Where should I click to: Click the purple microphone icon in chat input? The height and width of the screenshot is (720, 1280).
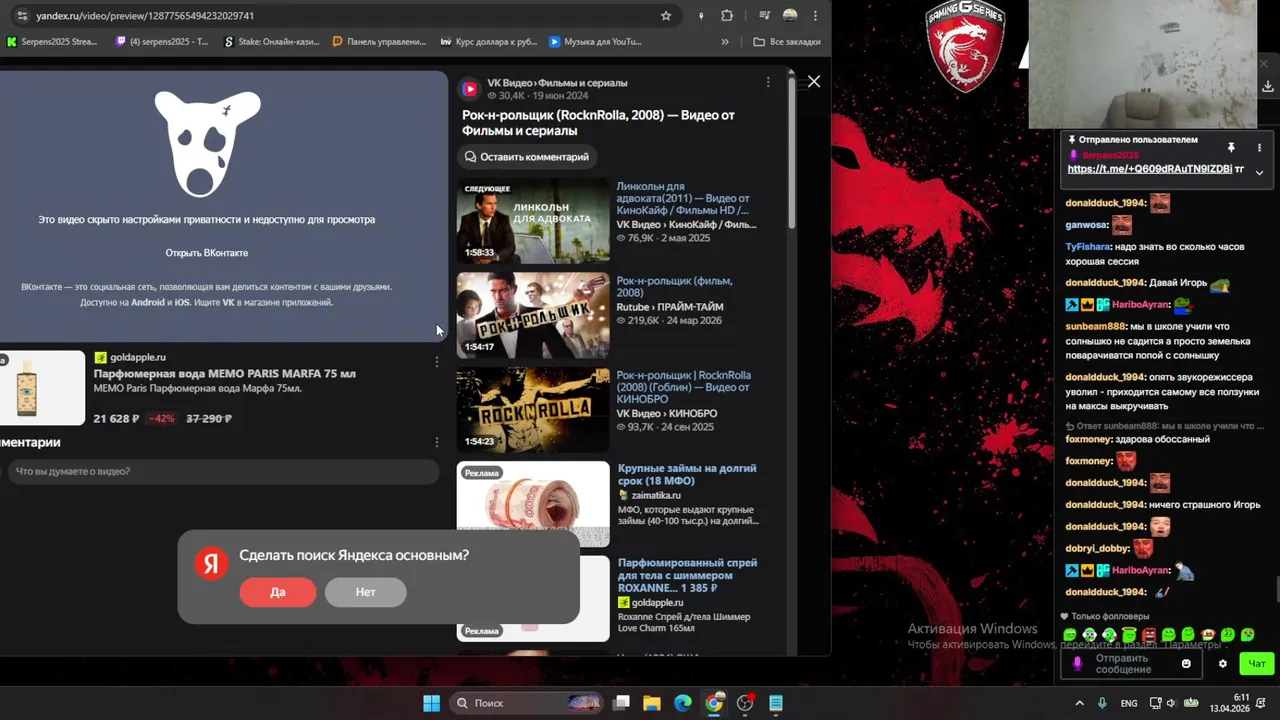1077,663
